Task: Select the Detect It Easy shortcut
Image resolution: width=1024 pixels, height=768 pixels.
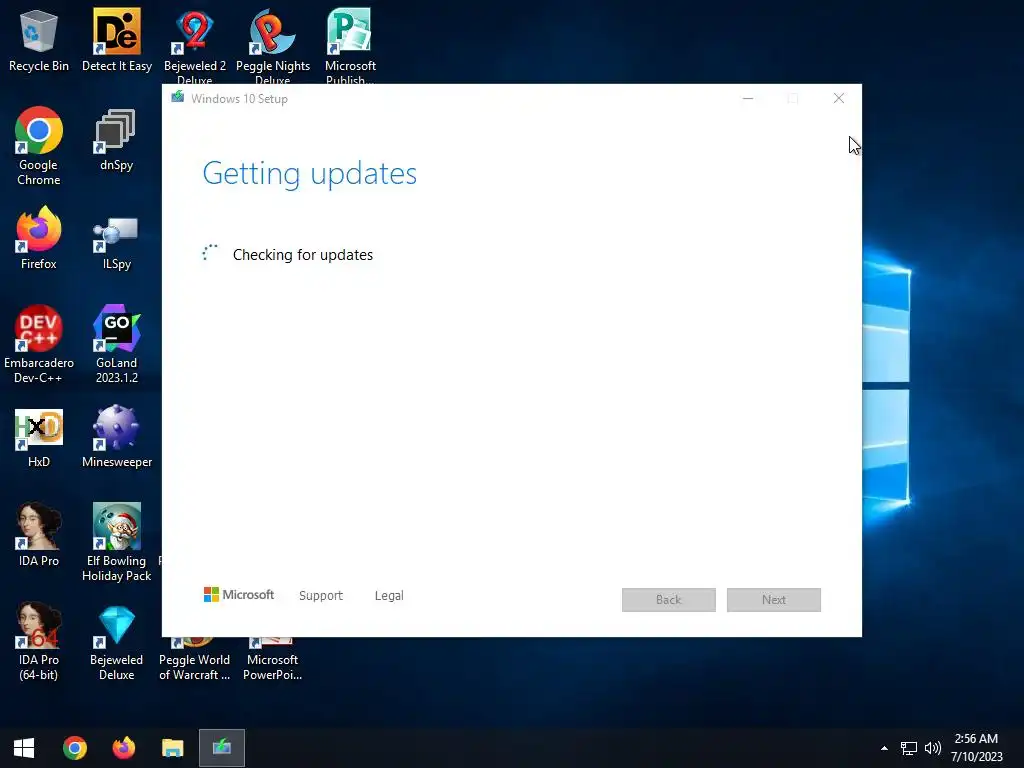Action: point(117,40)
